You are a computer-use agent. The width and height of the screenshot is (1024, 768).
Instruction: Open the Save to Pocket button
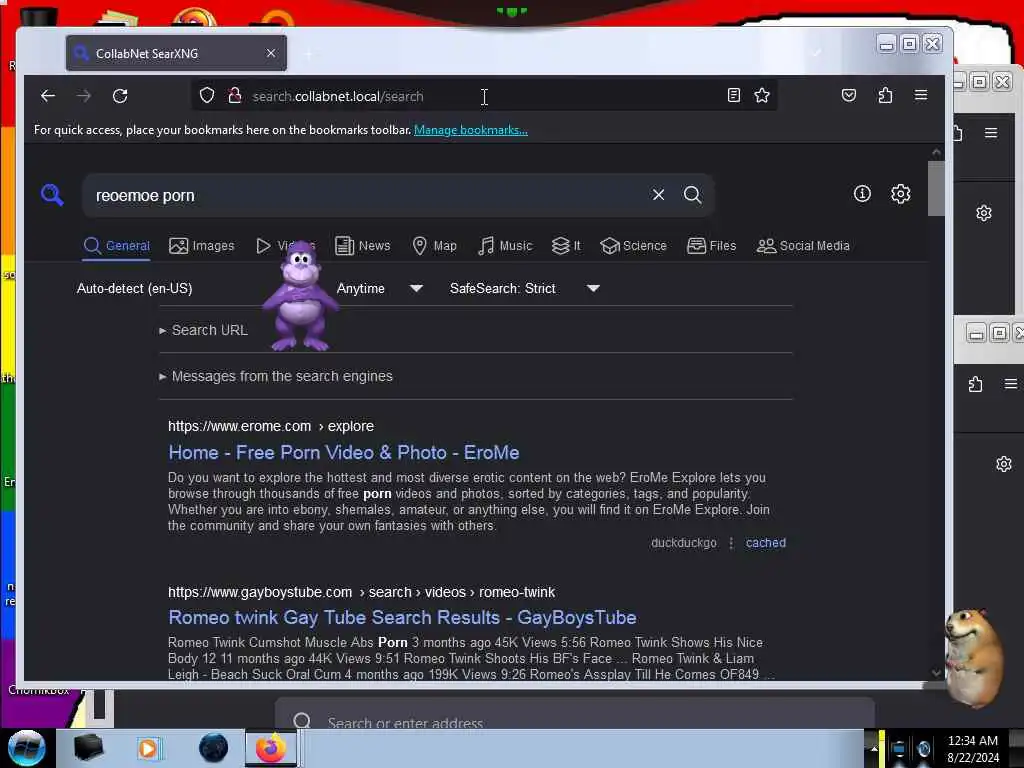pos(848,95)
